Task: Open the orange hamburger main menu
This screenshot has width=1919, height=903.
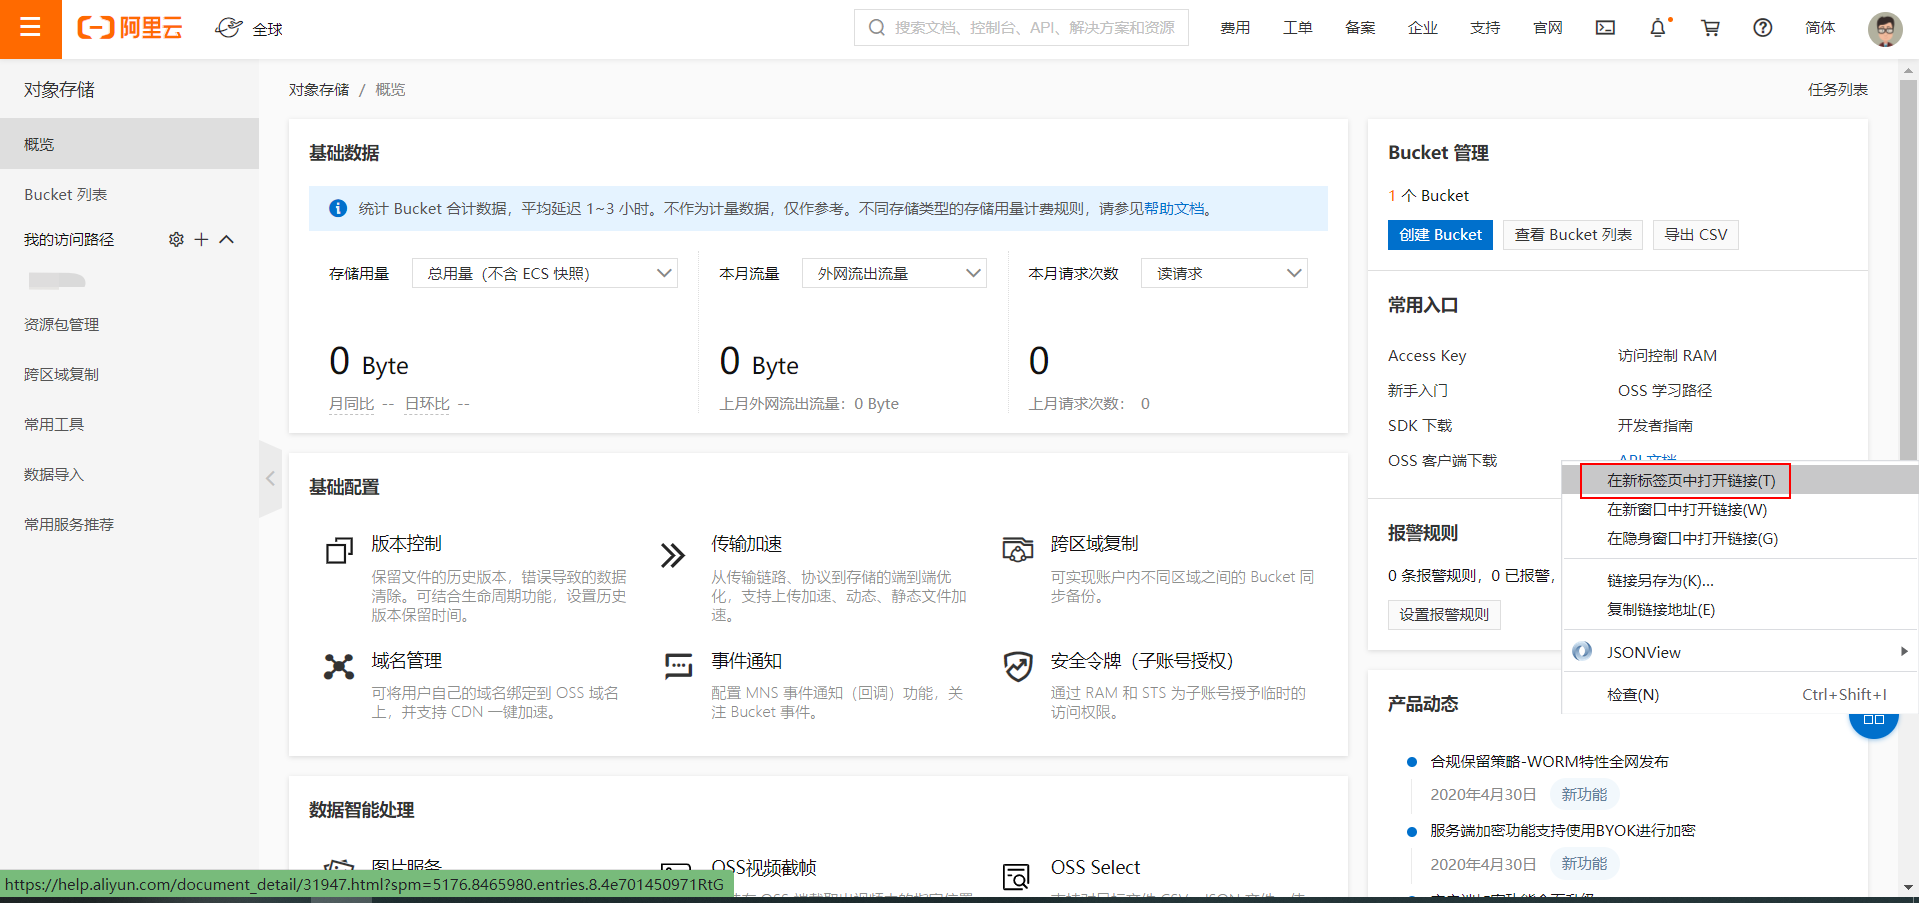Action: [x=30, y=28]
